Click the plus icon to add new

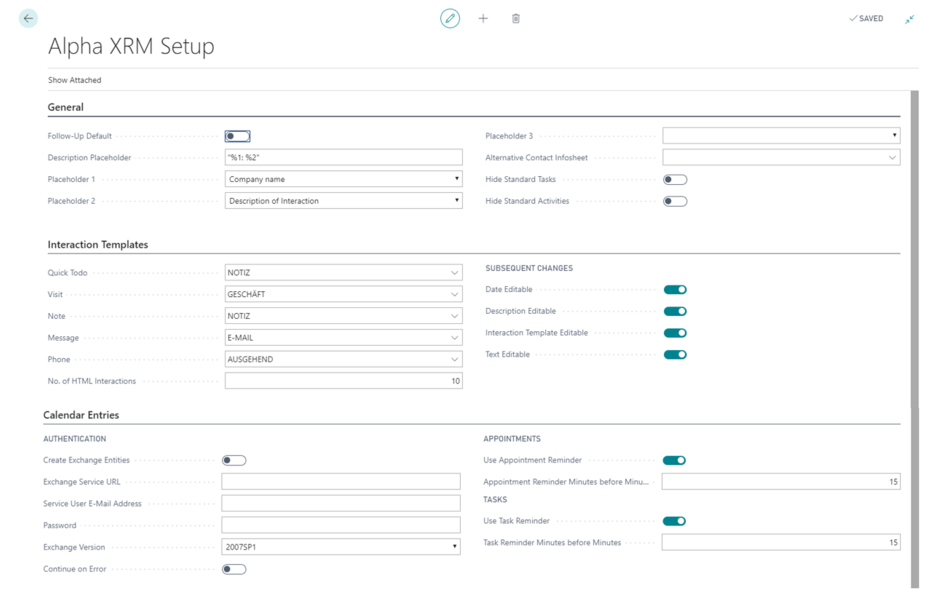(483, 18)
